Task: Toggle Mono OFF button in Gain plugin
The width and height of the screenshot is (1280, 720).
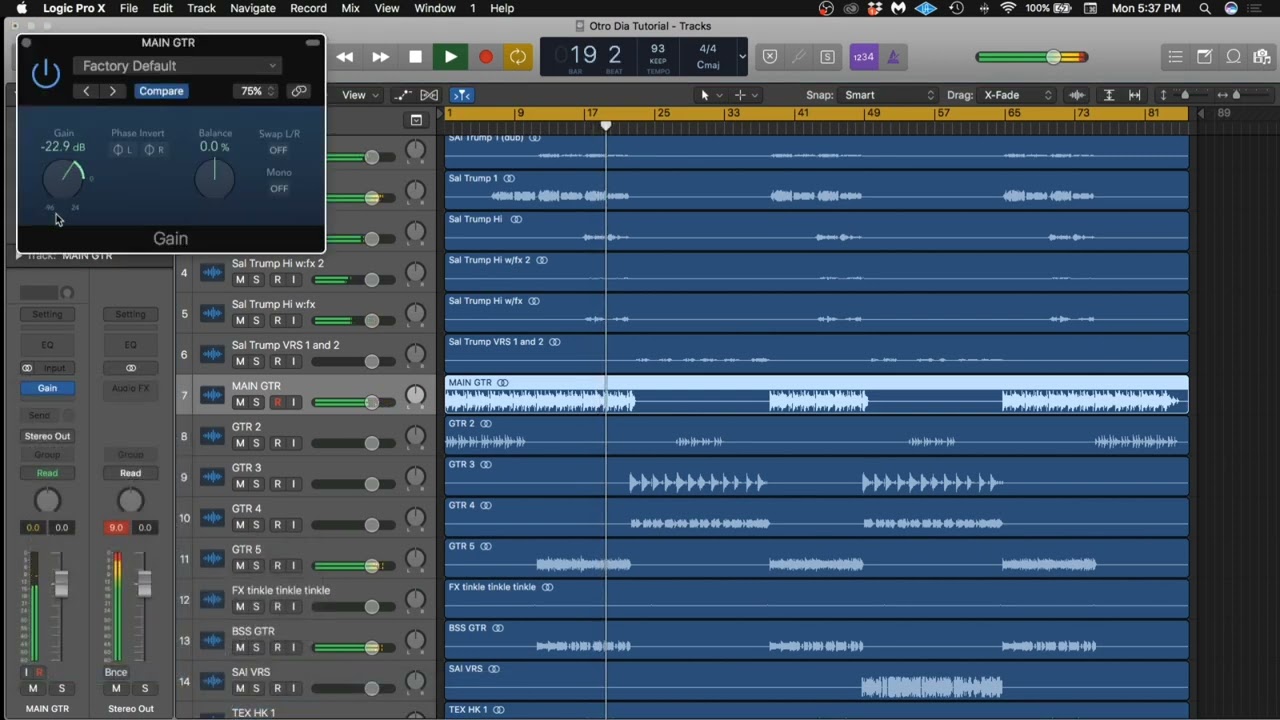Action: 279,188
